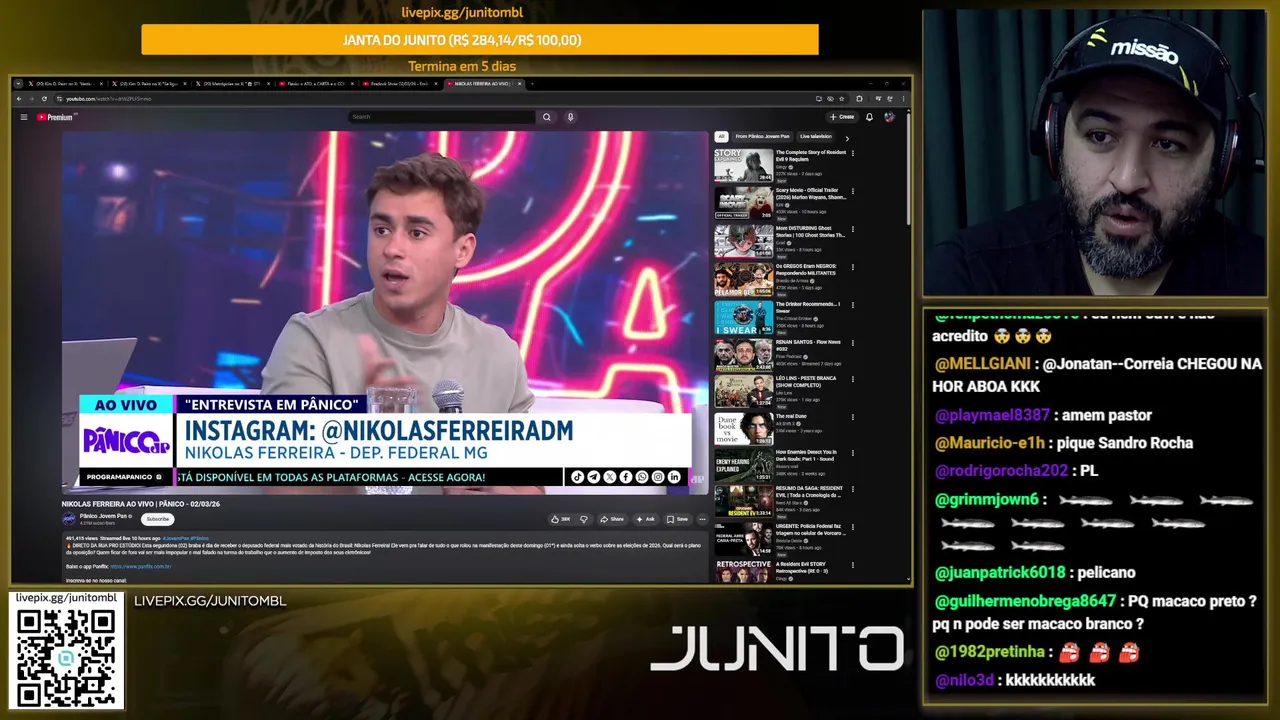This screenshot has width=1280, height=720.
Task: Open options for 'Os GREGOS Eram Negros' video
Action: pyautogui.click(x=853, y=267)
